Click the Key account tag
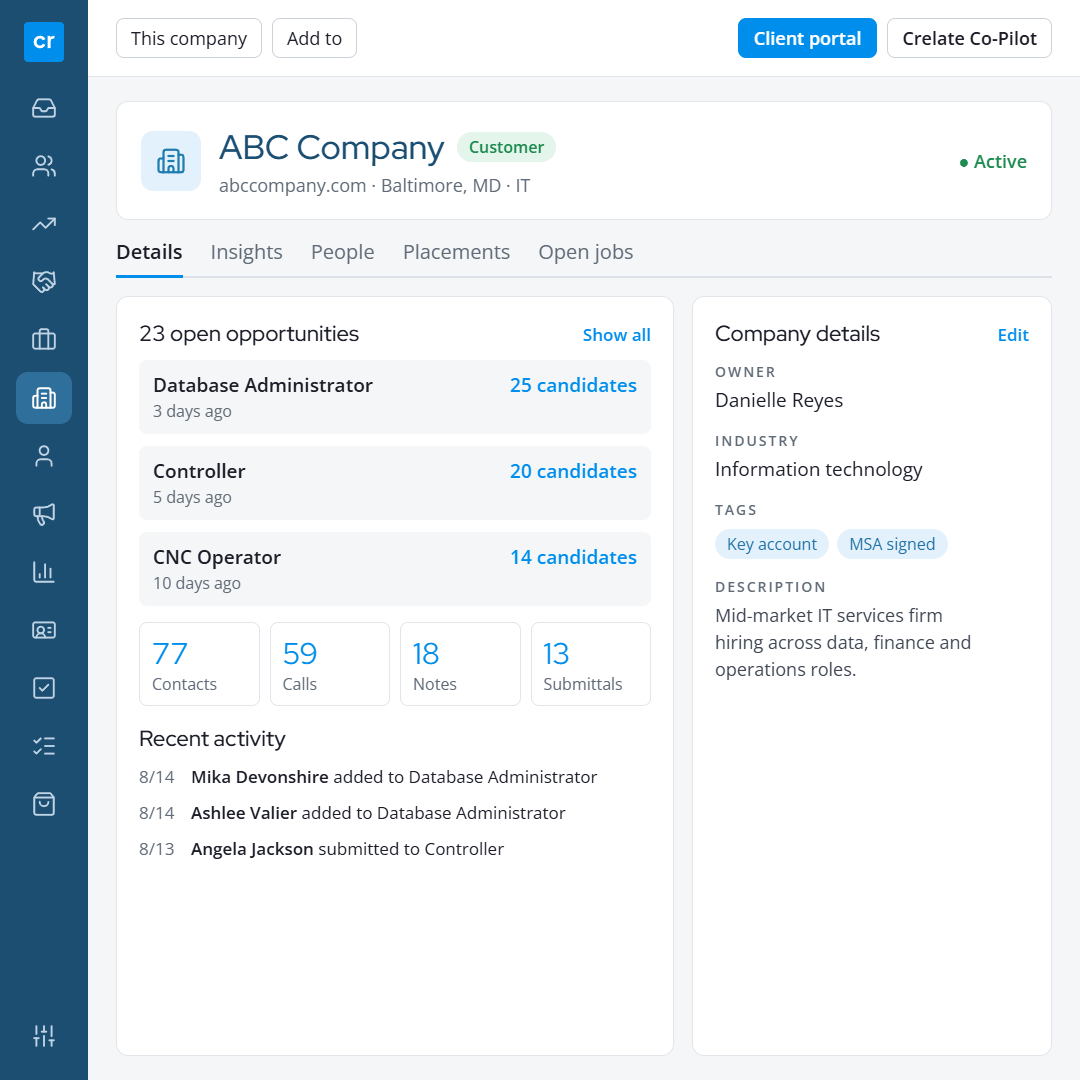Image resolution: width=1080 pixels, height=1080 pixels. point(772,544)
